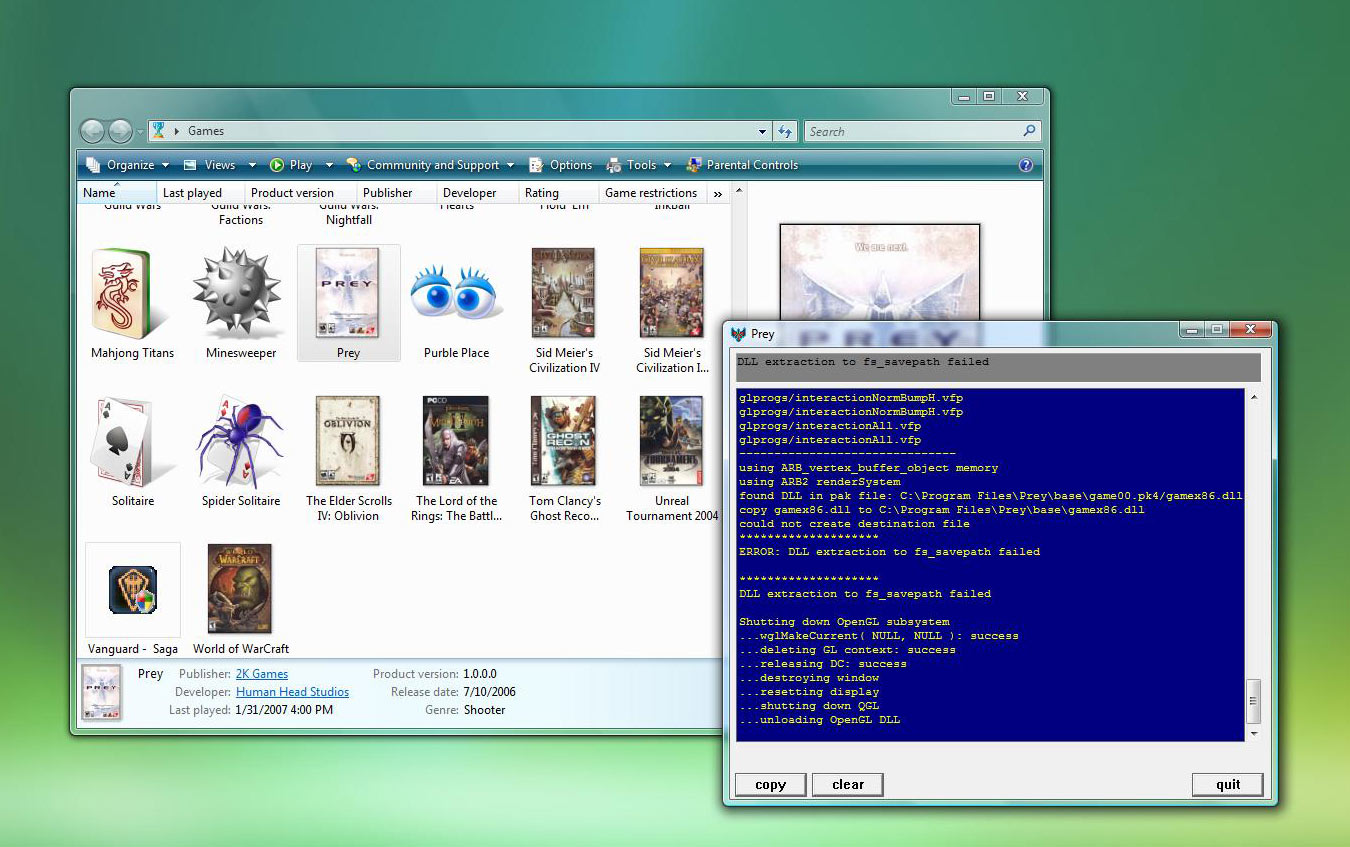Select Unreal Tournament 2004 icon
Viewport: 1350px width, 847px height.
coord(672,441)
